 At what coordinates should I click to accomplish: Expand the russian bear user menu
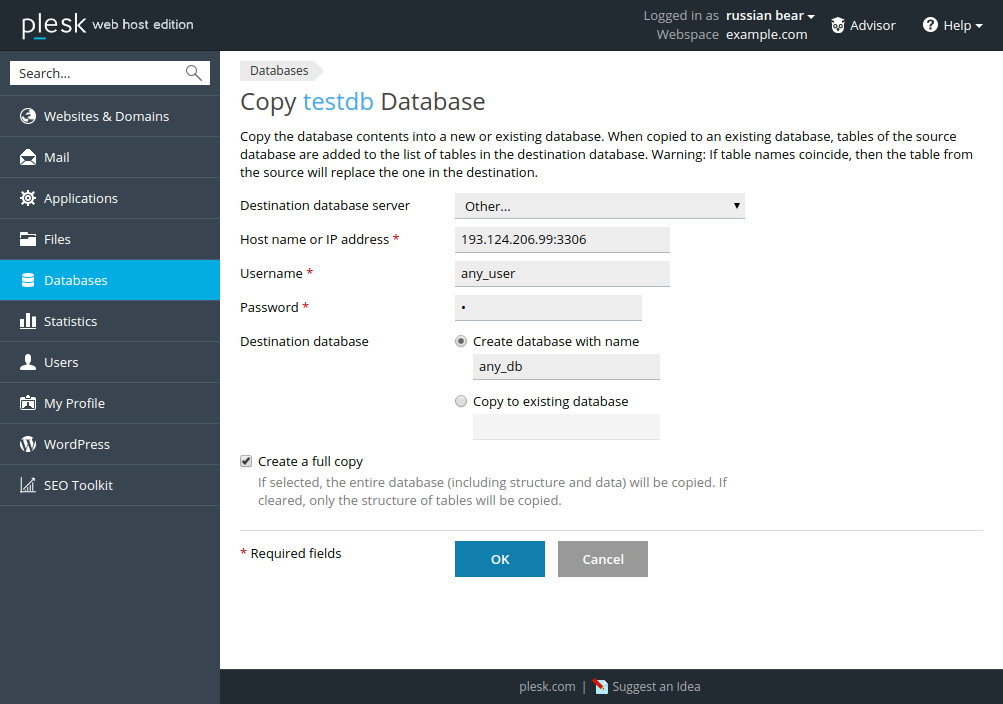[x=770, y=16]
